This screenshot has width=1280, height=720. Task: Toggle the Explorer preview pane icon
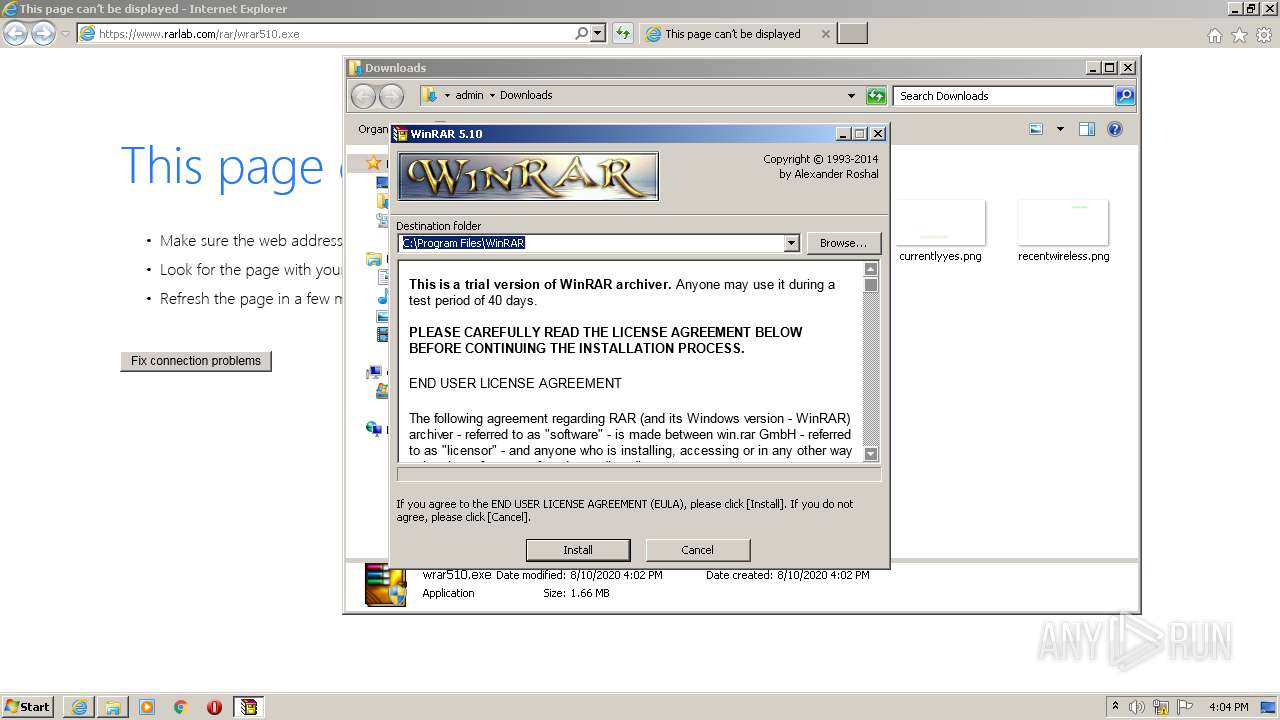[1087, 129]
